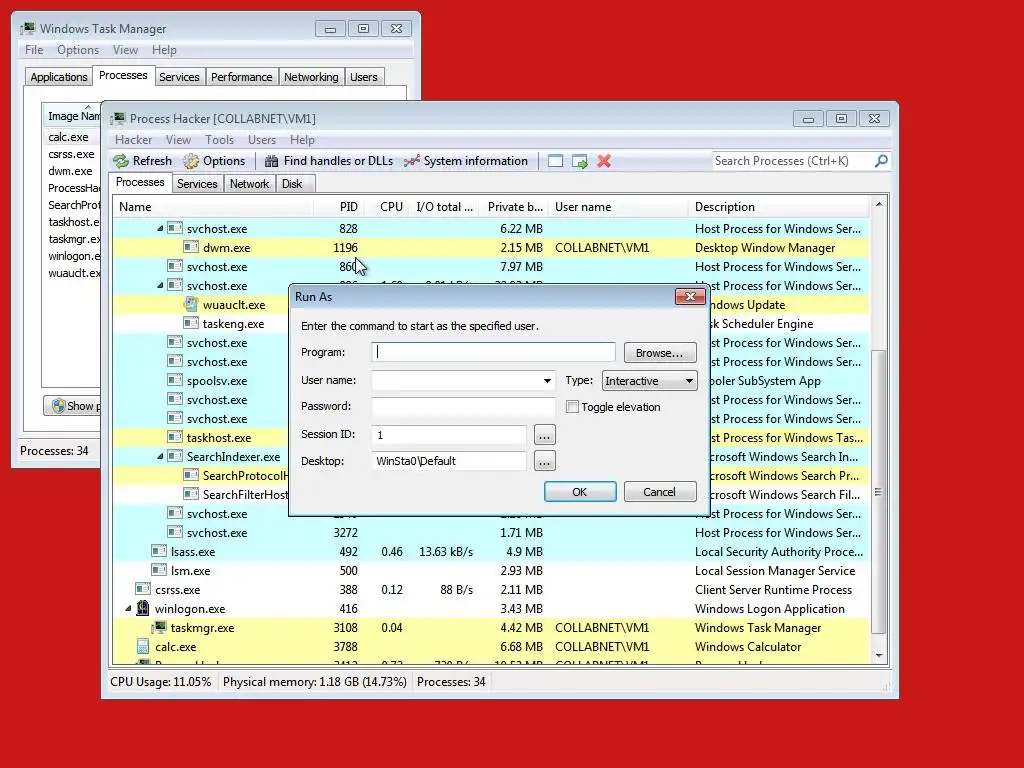Image resolution: width=1024 pixels, height=768 pixels.
Task: Click Desktop browse ellipsis button
Action: (545, 461)
